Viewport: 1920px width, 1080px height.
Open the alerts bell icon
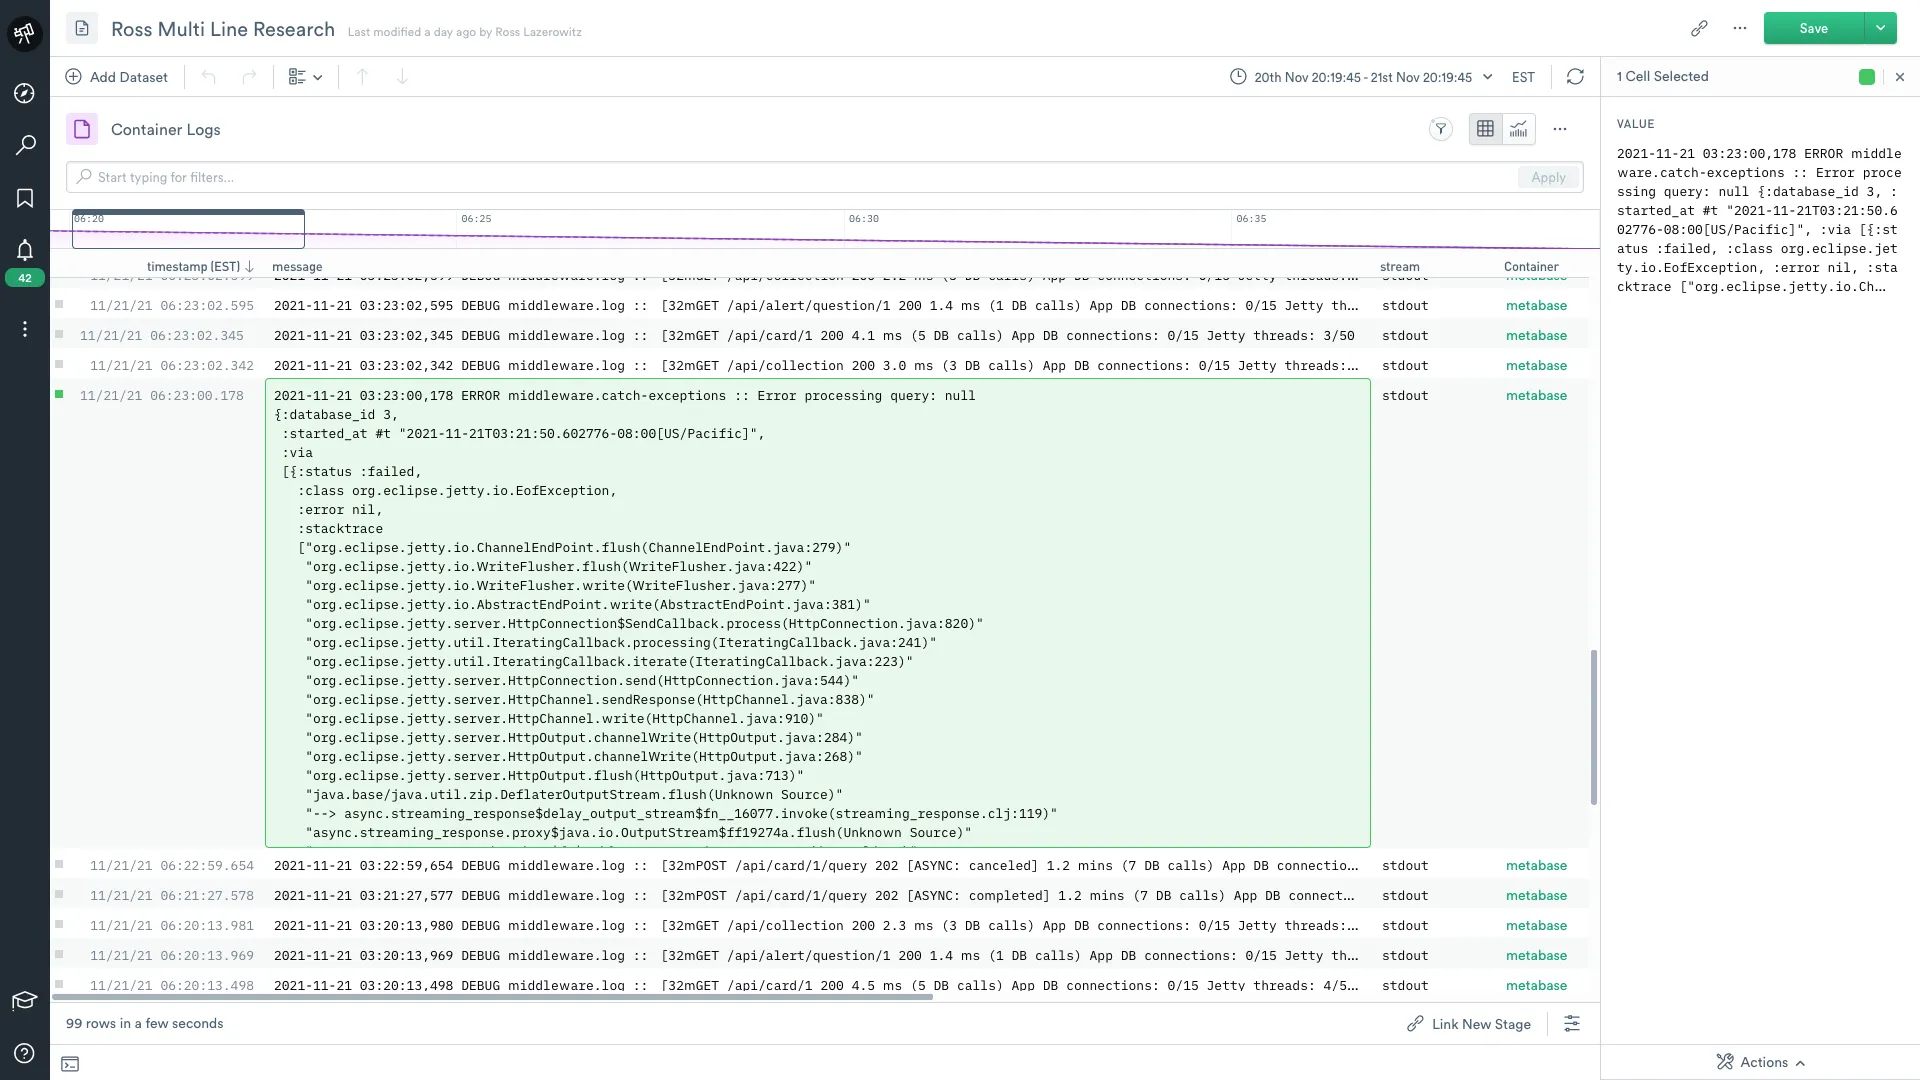(25, 250)
